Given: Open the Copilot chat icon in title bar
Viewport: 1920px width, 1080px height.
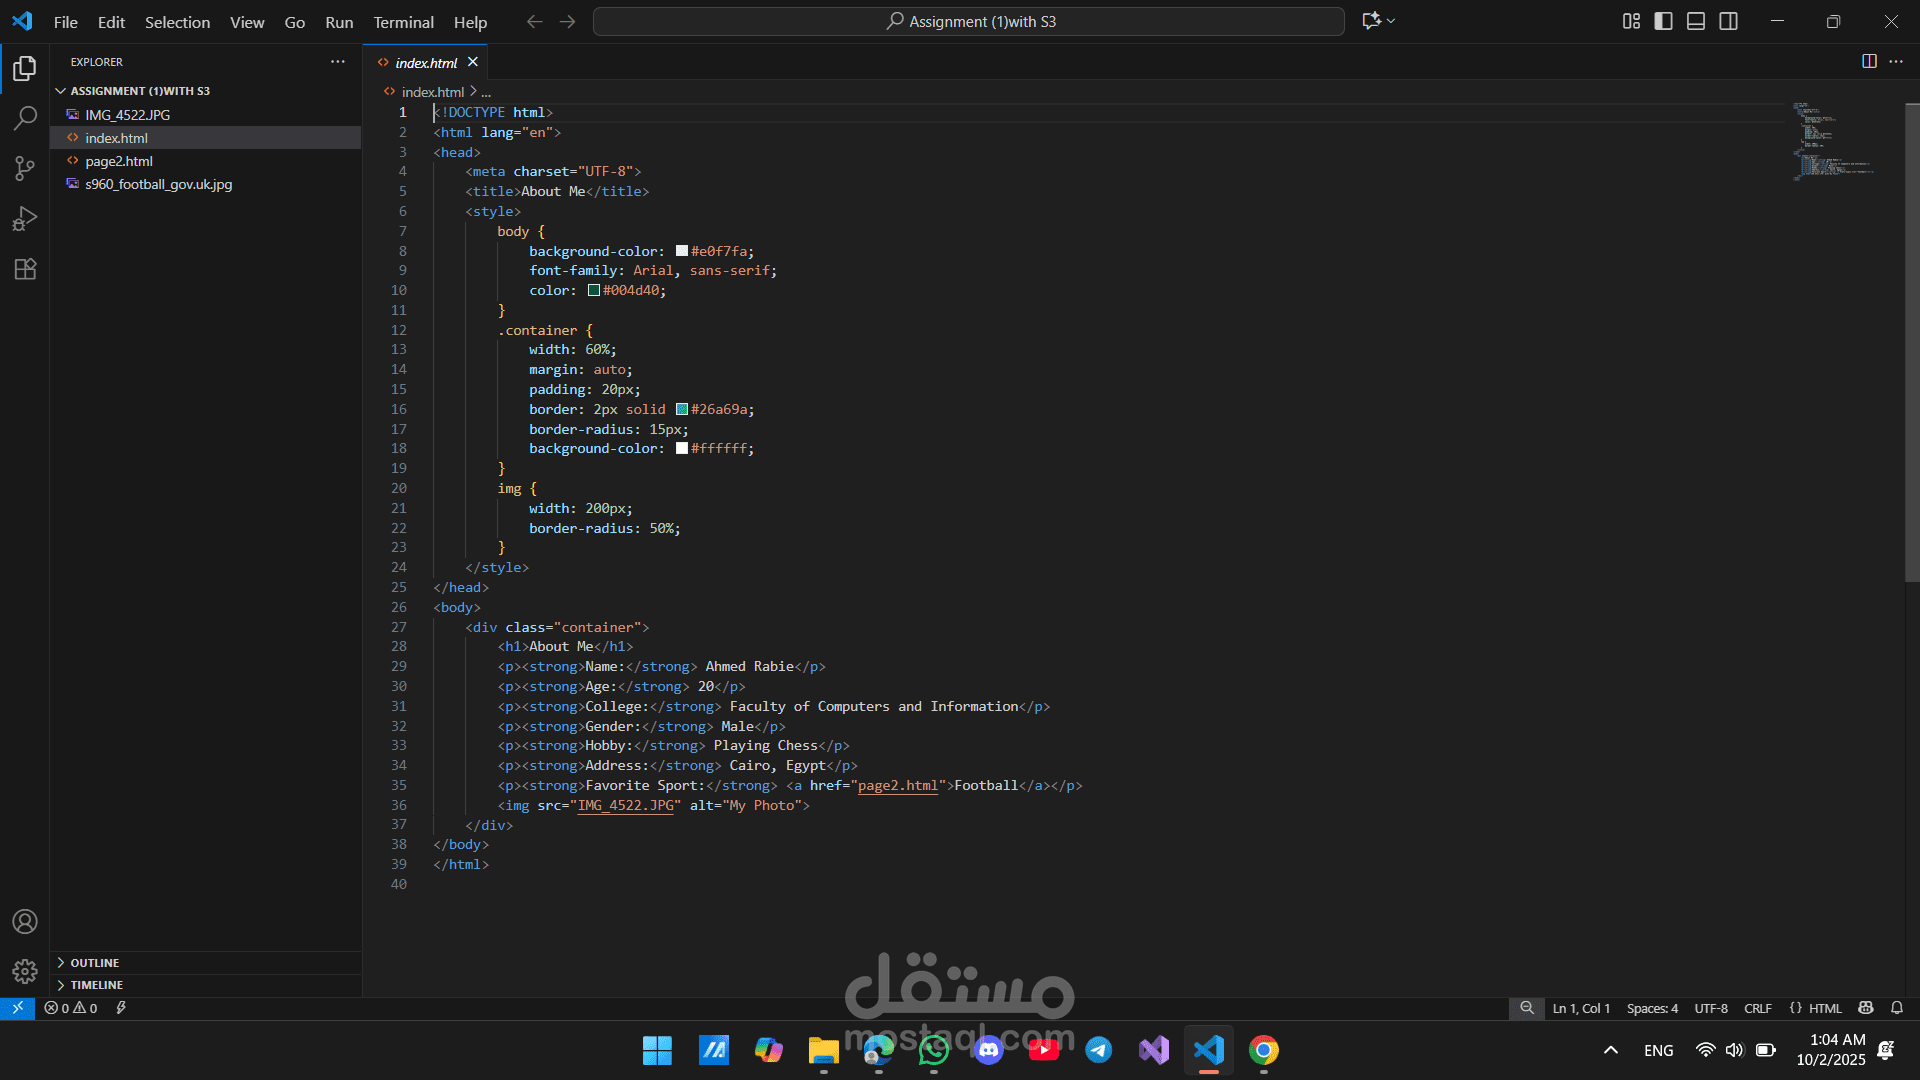Looking at the screenshot, I should click(x=1371, y=21).
